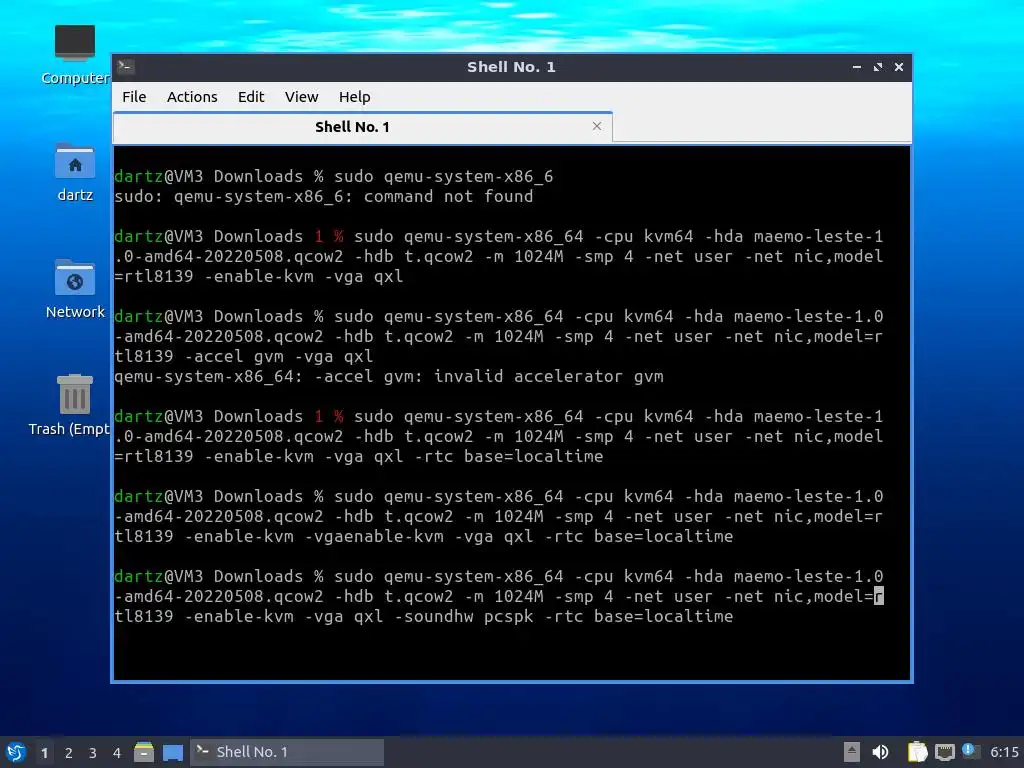Click the 'command not found' error line
The height and width of the screenshot is (768, 1024).
[324, 197]
